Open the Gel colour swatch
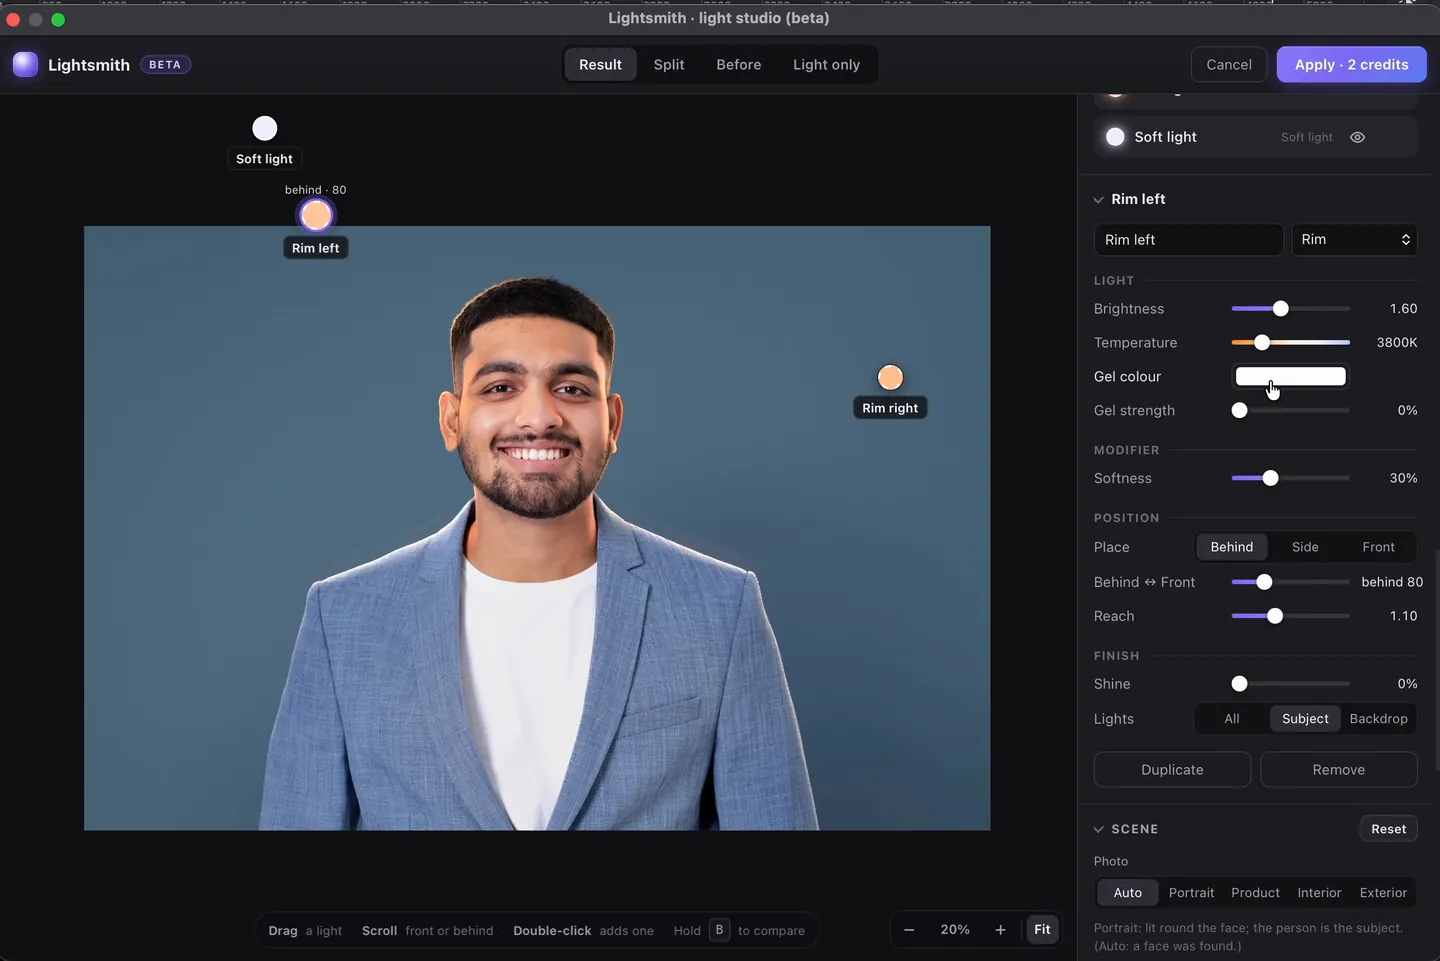This screenshot has height=961, width=1440. tap(1290, 377)
